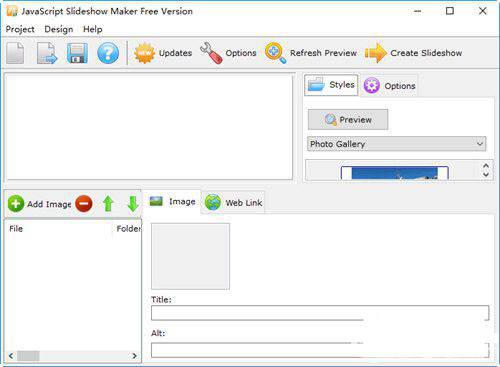Click the Folder column header
Viewport: 500px width, 367px height.
click(x=128, y=229)
